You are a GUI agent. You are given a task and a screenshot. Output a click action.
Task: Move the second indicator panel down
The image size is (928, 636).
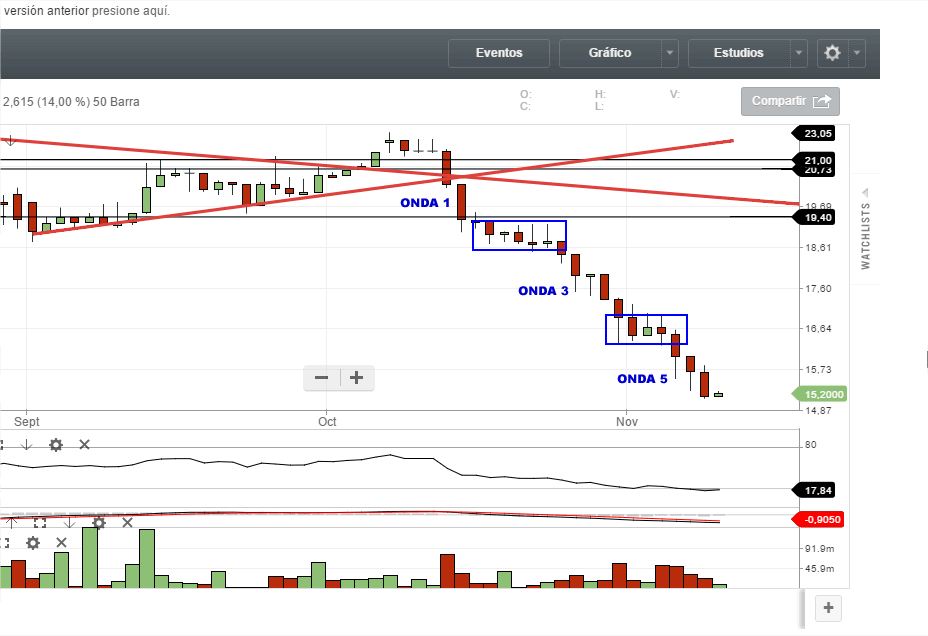tap(69, 522)
